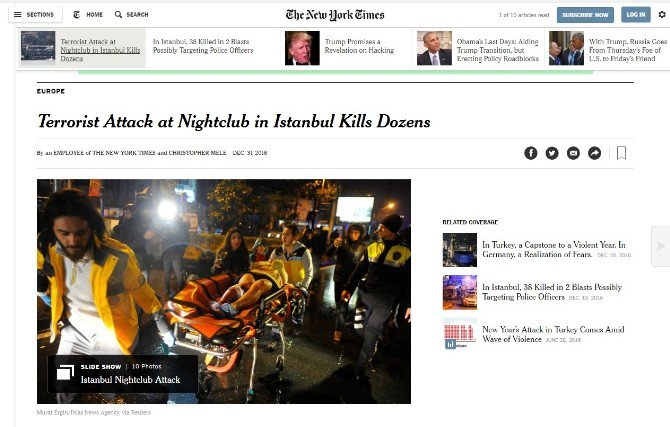Image resolution: width=670 pixels, height=427 pixels.
Task: Click the Subscribe Now button
Action: (585, 15)
